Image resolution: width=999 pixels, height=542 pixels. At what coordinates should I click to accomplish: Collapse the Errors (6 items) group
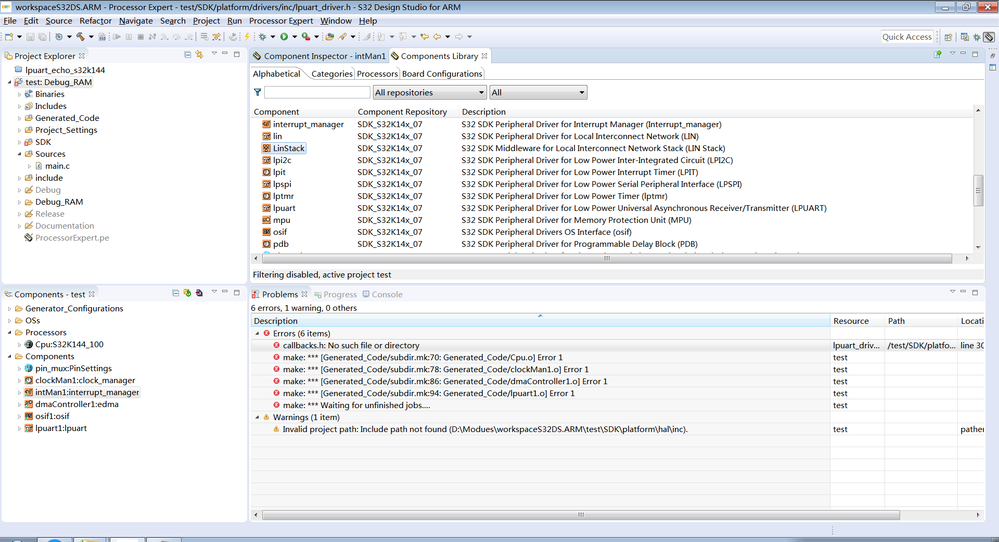coord(257,333)
